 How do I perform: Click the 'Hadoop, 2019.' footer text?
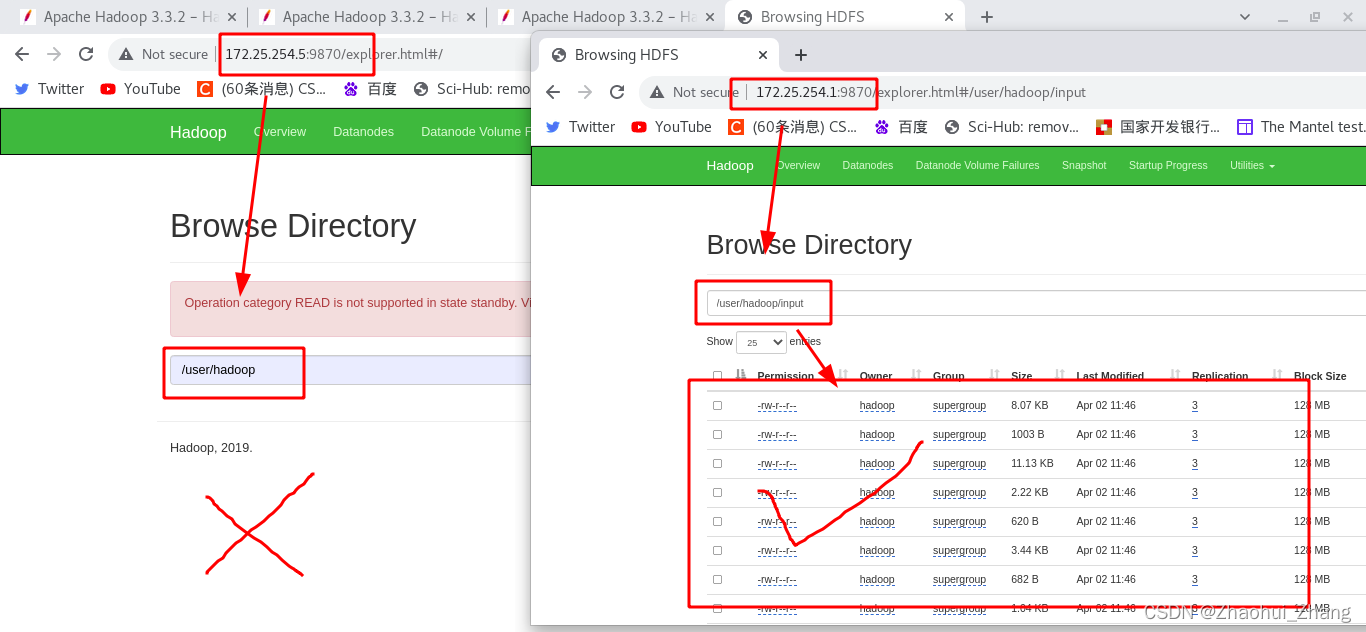click(211, 448)
